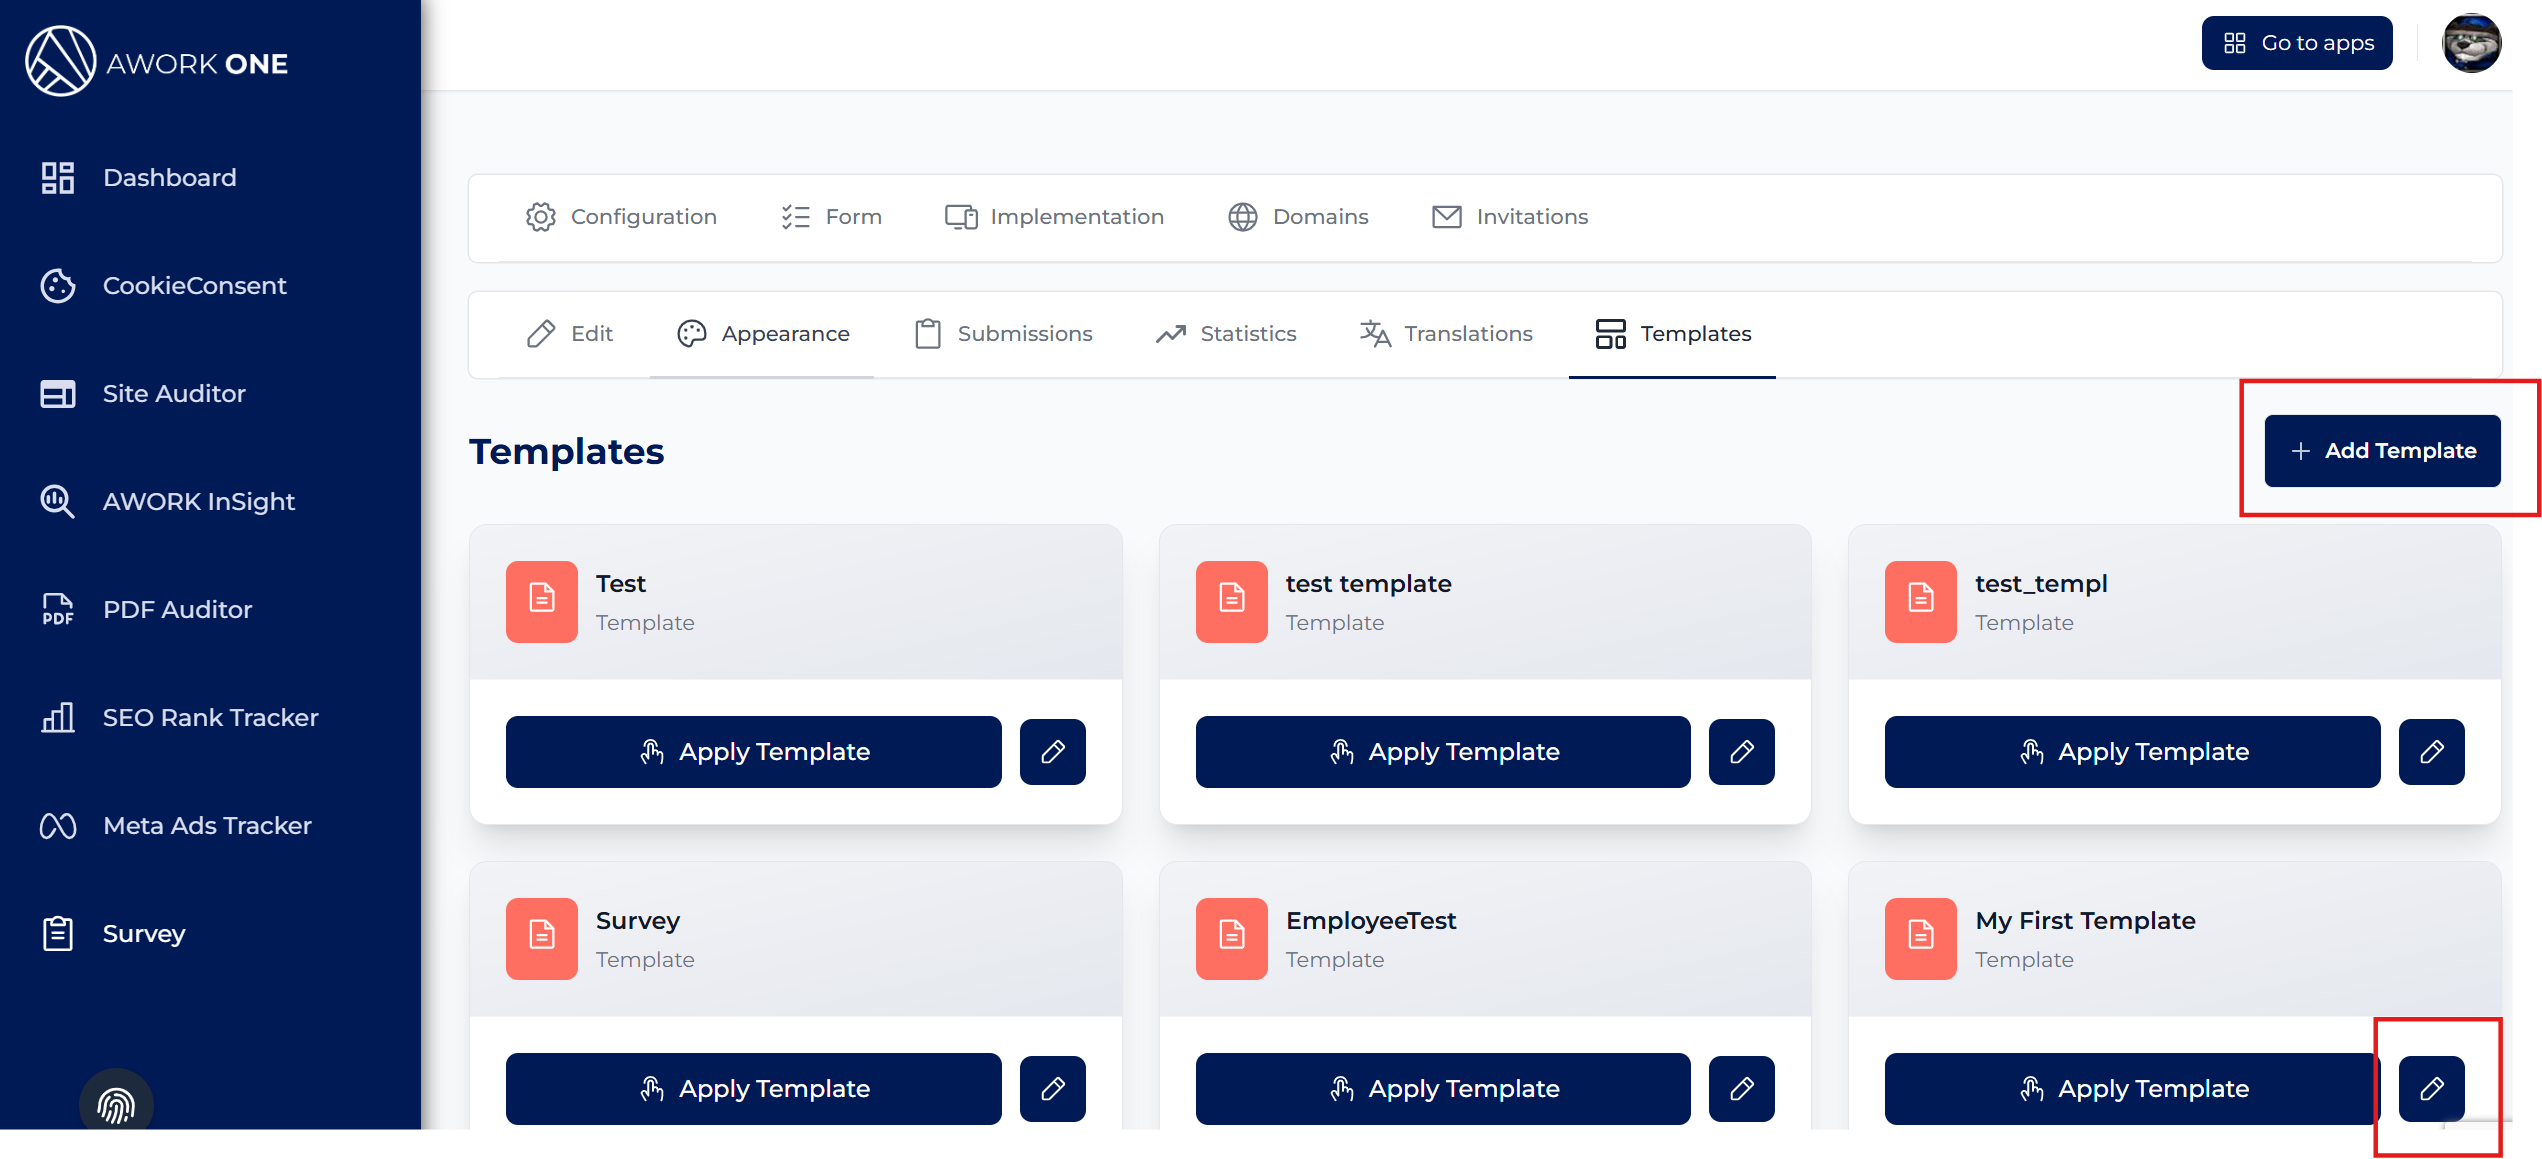Image resolution: width=2542 pixels, height=1159 pixels.
Task: Open the Invitations tab
Action: pos(1510,217)
